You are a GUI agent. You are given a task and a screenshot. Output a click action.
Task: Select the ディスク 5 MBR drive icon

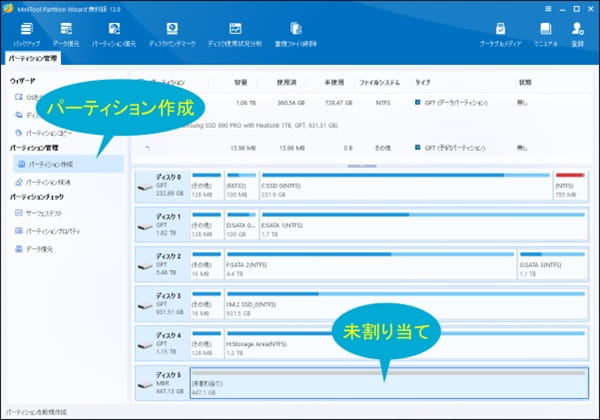coord(145,384)
